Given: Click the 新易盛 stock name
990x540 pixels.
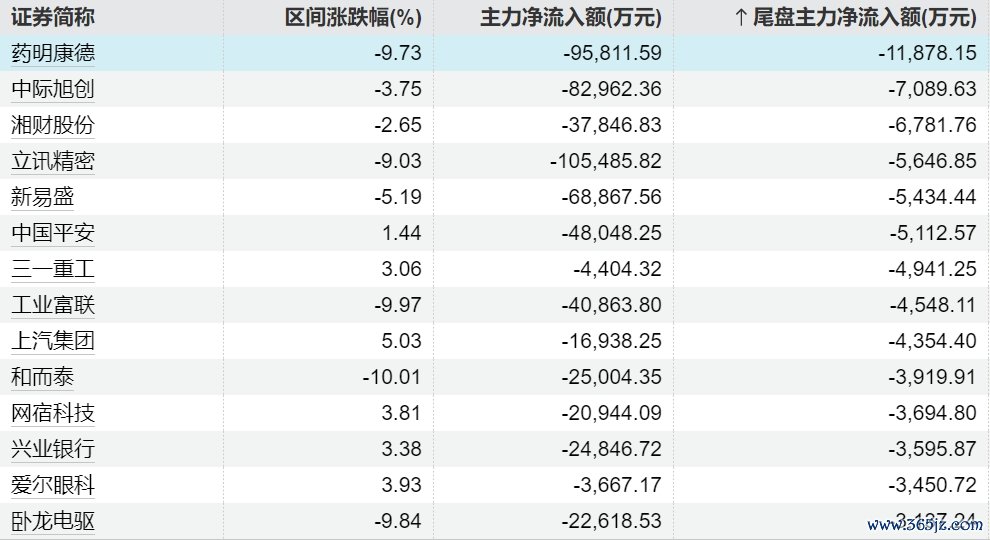Looking at the screenshot, I should click(x=42, y=197).
